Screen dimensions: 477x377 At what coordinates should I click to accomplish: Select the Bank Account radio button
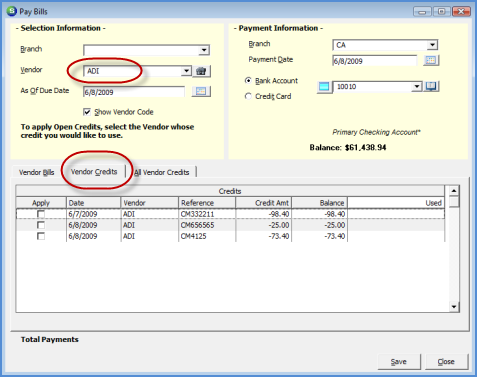pos(248,80)
